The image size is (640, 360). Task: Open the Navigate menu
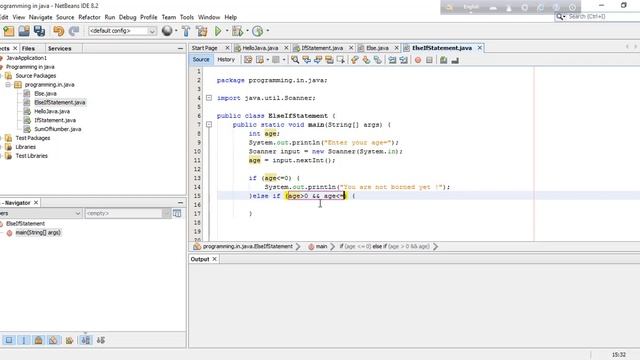[x=40, y=17]
